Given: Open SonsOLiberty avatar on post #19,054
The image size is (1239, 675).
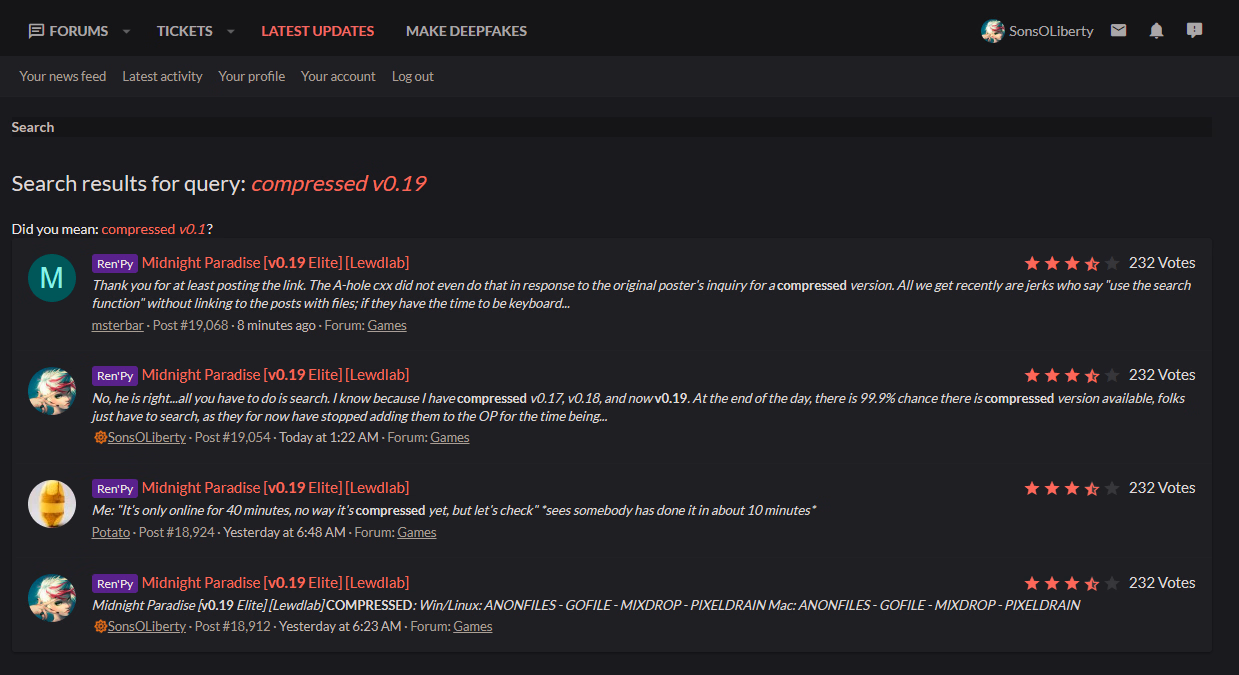Looking at the screenshot, I should [52, 390].
